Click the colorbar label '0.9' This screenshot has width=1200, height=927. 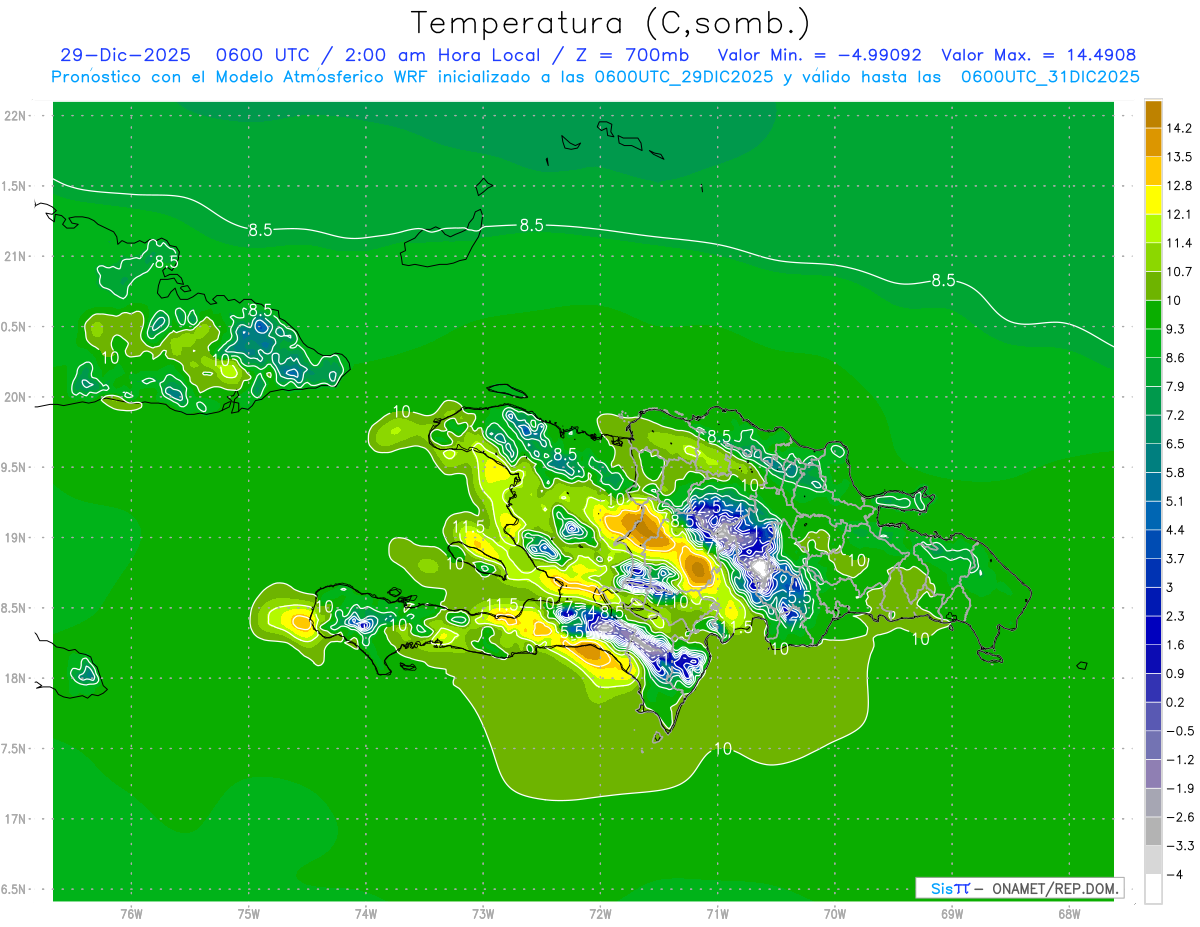(1177, 673)
